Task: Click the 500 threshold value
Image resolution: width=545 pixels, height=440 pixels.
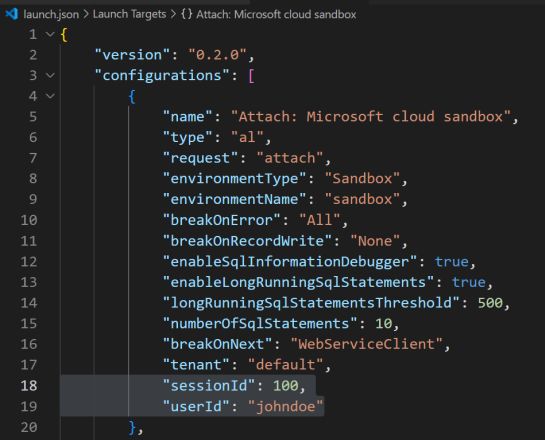Action: pyautogui.click(x=490, y=303)
